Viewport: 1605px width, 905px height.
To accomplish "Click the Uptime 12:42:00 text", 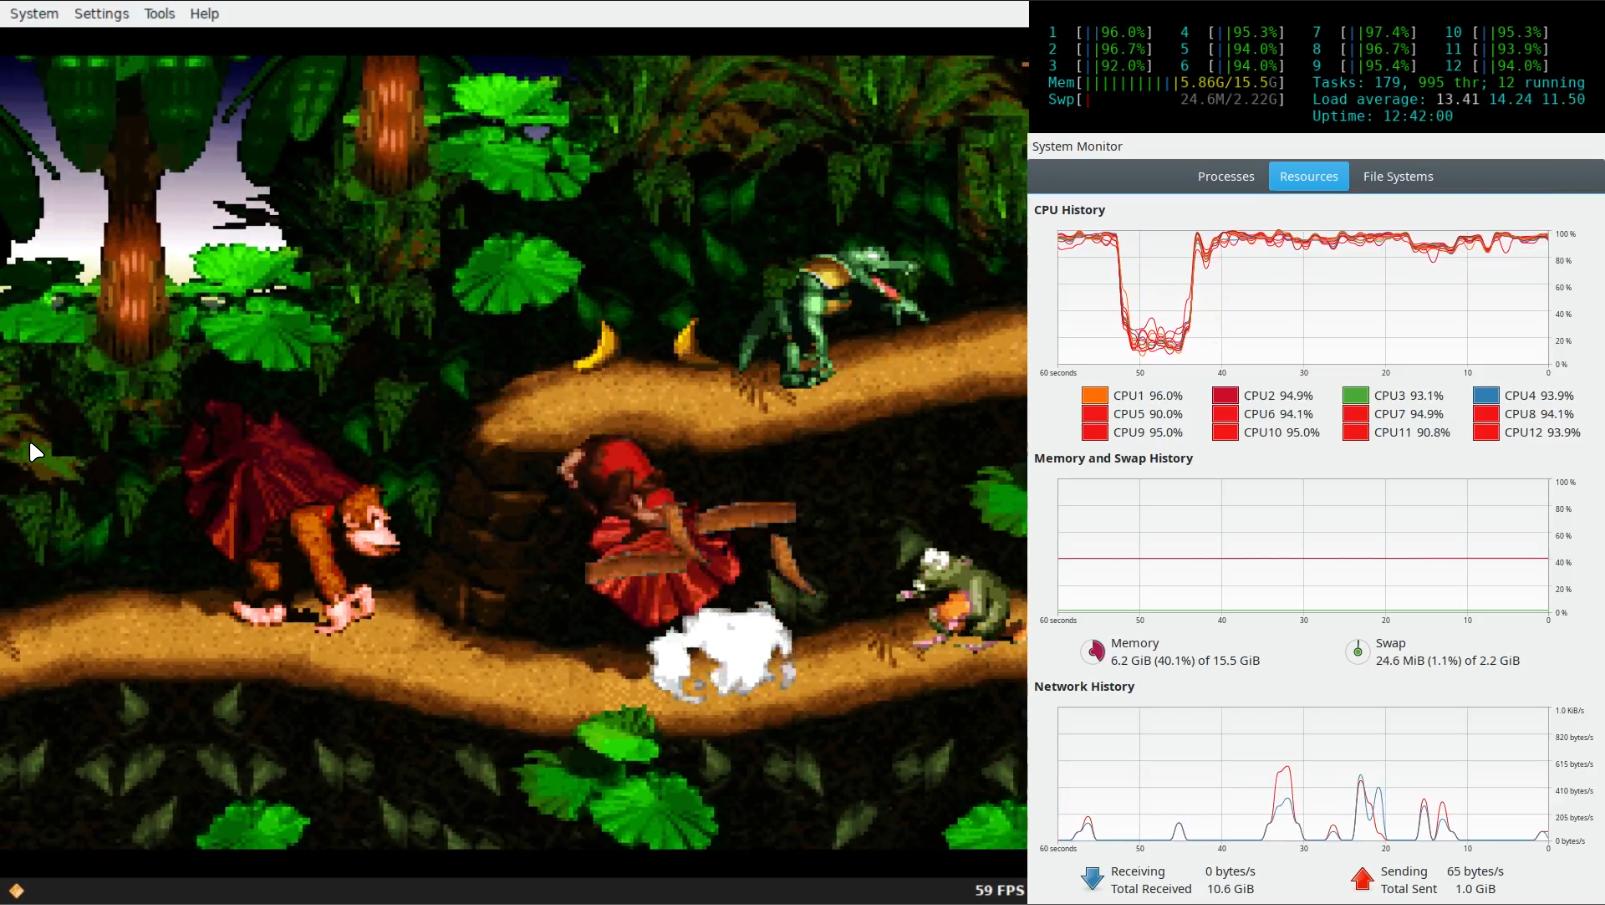I will [x=1382, y=116].
